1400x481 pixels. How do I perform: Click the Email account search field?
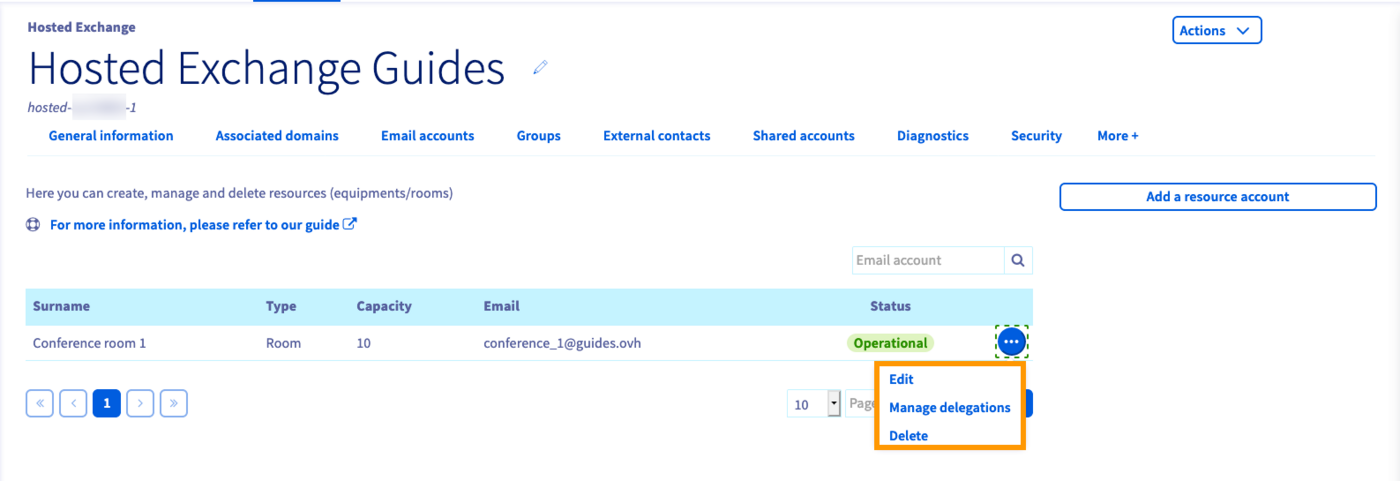tap(928, 260)
